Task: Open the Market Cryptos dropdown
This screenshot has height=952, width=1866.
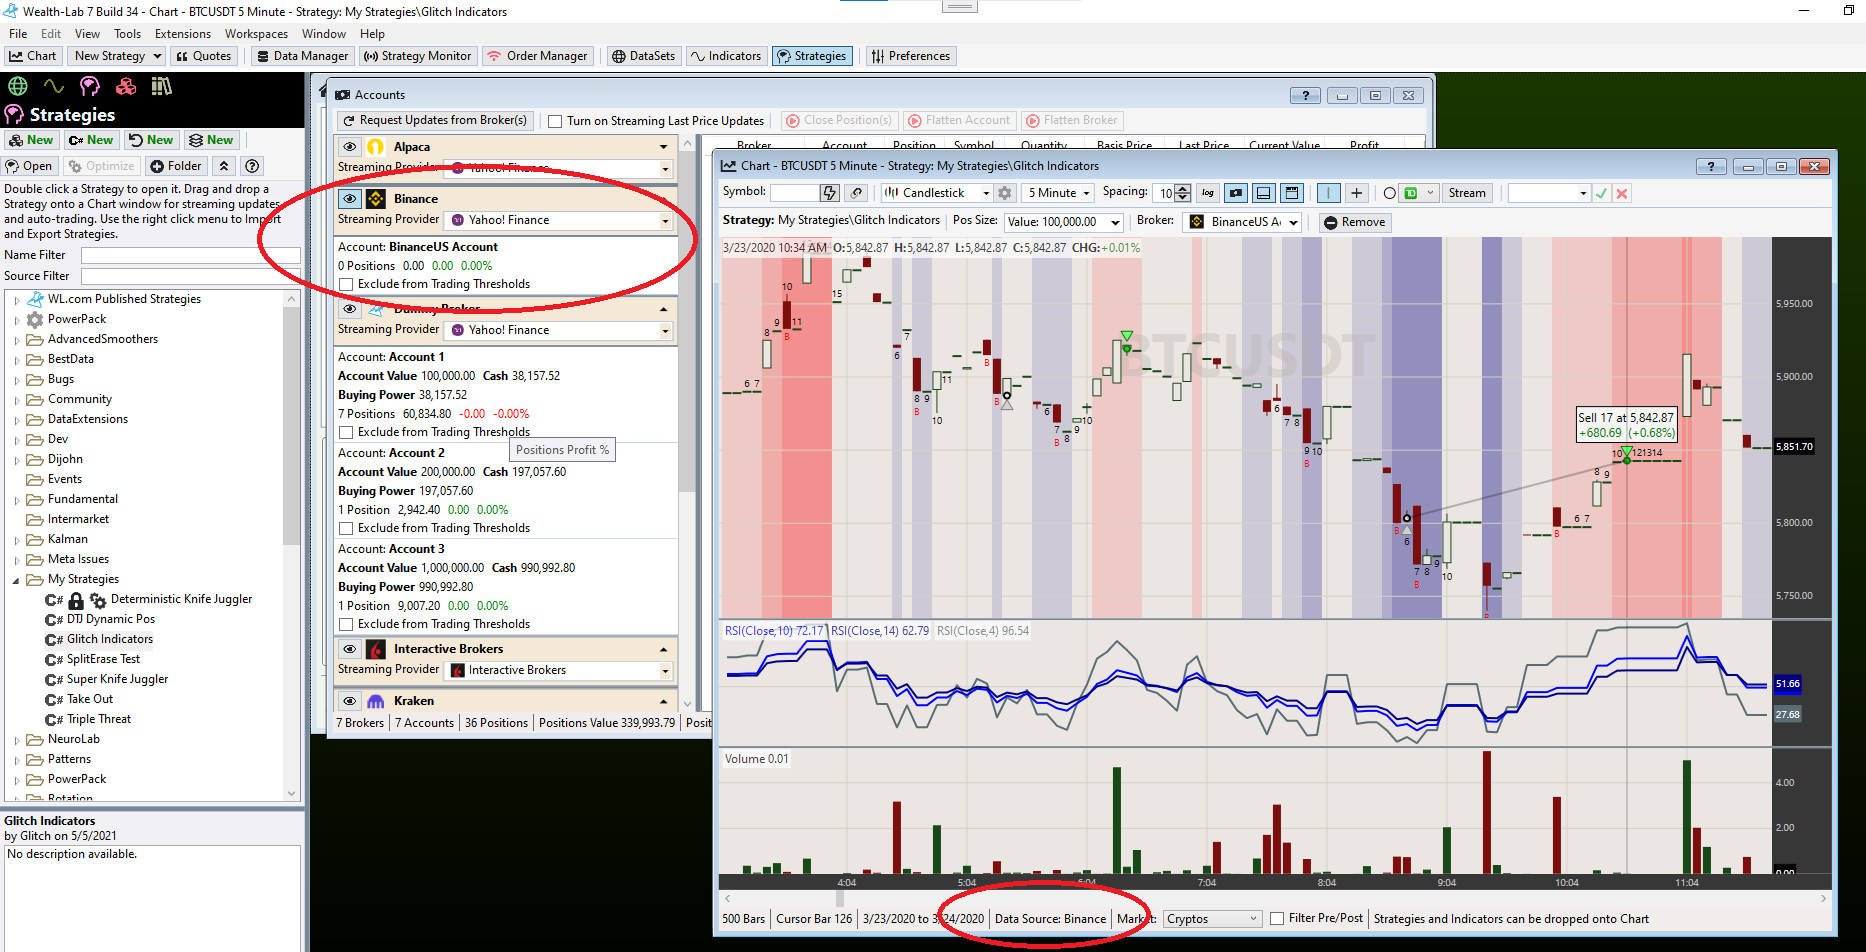Action: click(x=1211, y=919)
